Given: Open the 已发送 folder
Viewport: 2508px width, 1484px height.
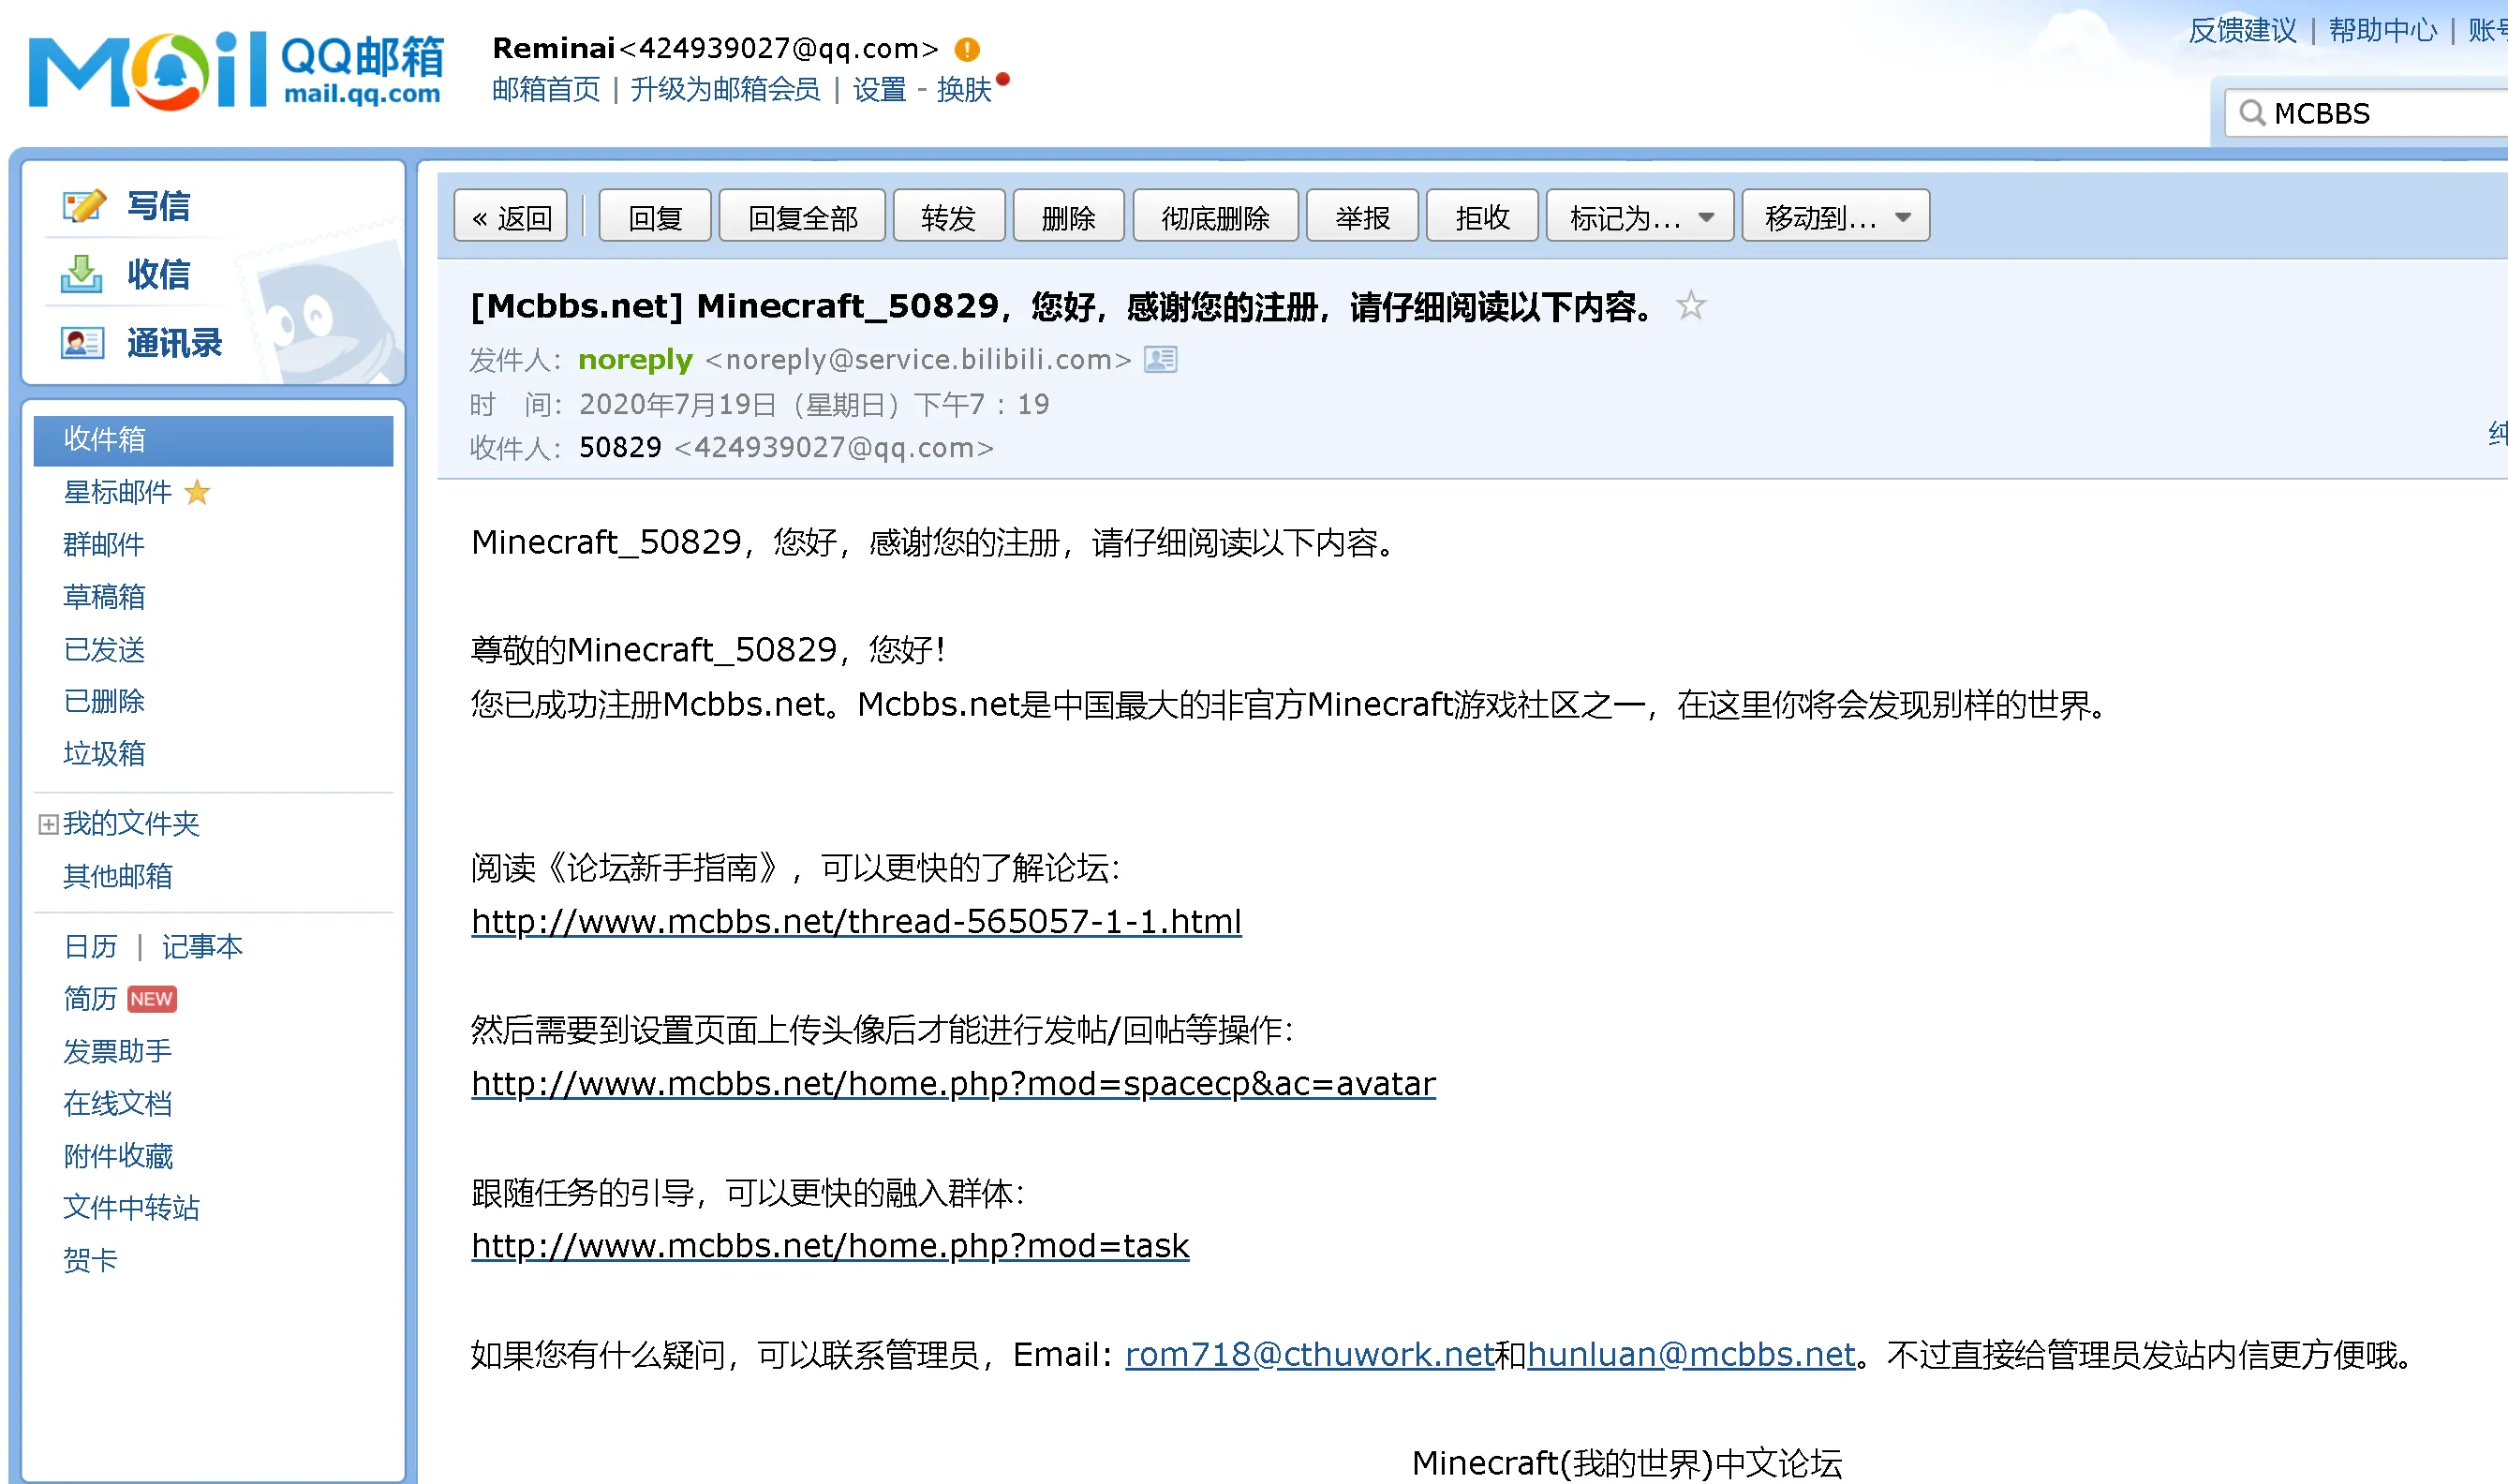Looking at the screenshot, I should point(104,649).
